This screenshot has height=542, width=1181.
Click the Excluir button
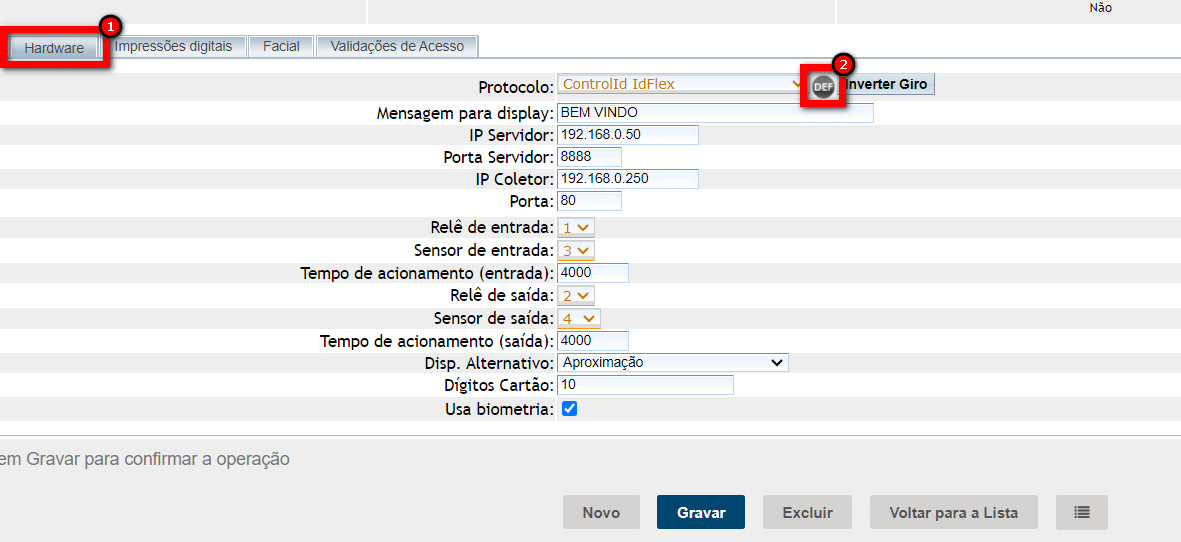click(807, 512)
